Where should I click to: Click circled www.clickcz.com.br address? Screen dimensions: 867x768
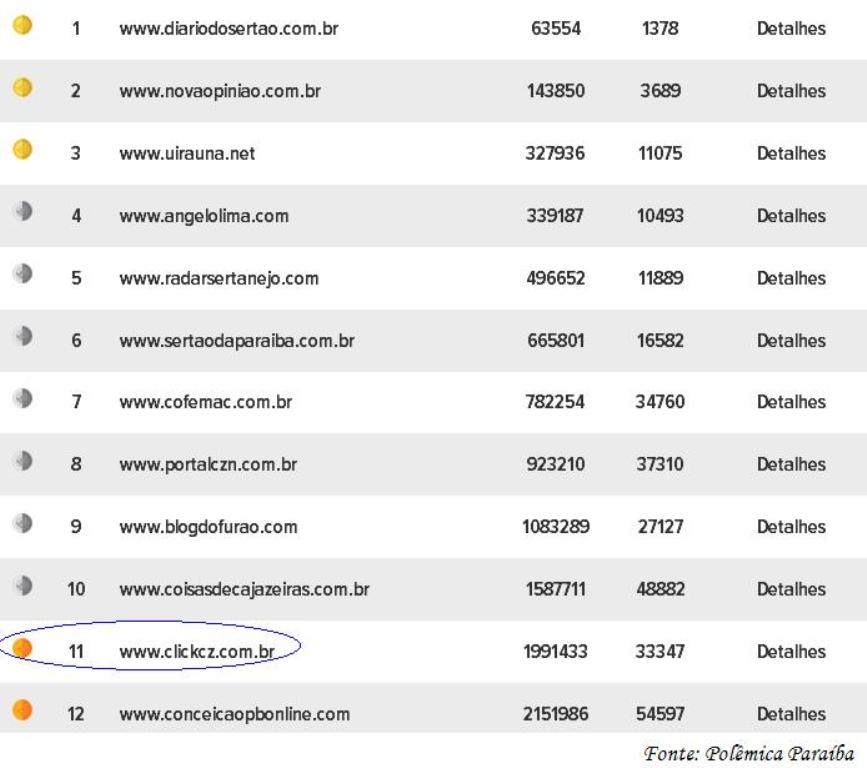click(x=196, y=652)
